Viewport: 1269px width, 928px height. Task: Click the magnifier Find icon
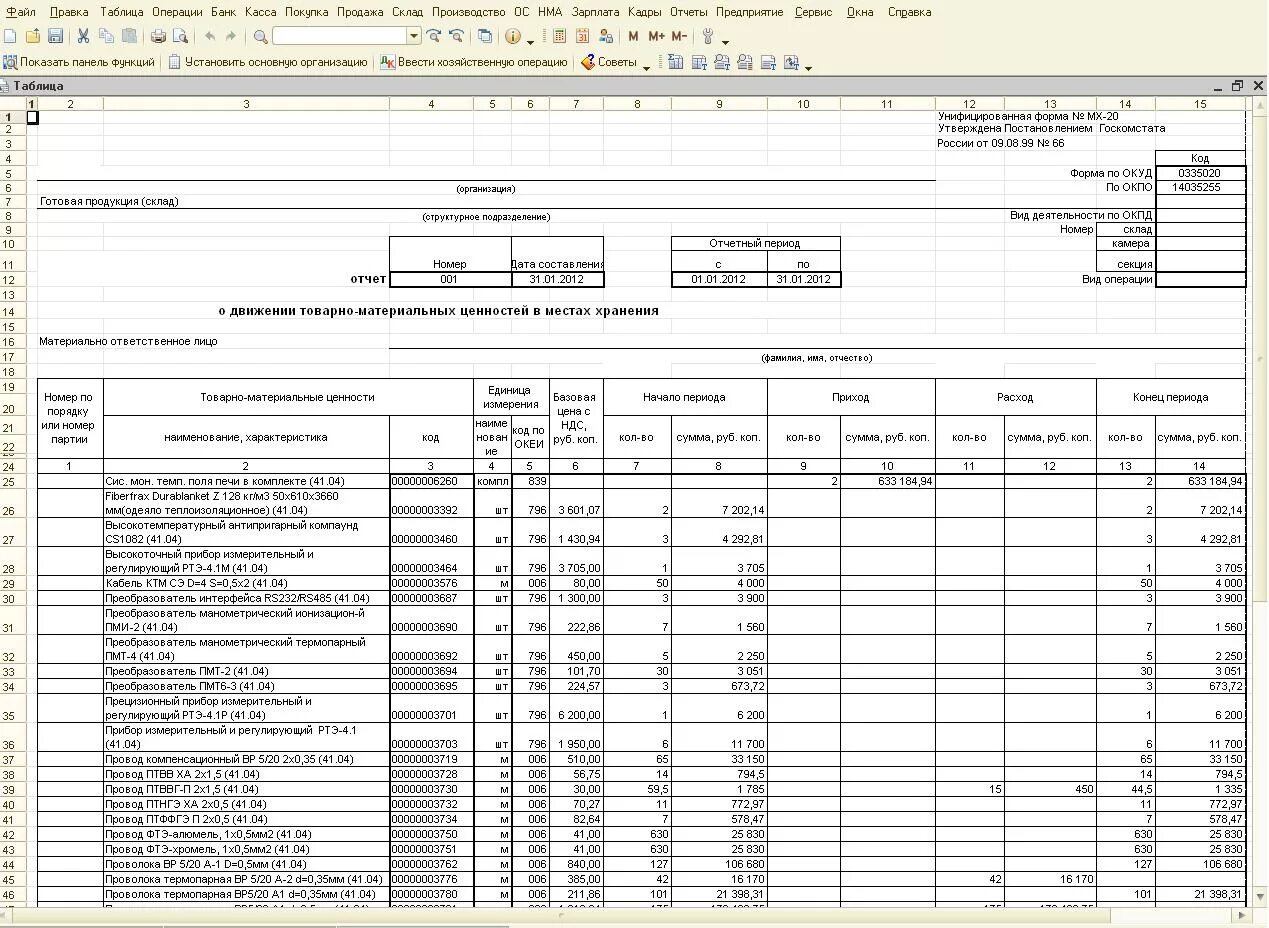click(260, 36)
